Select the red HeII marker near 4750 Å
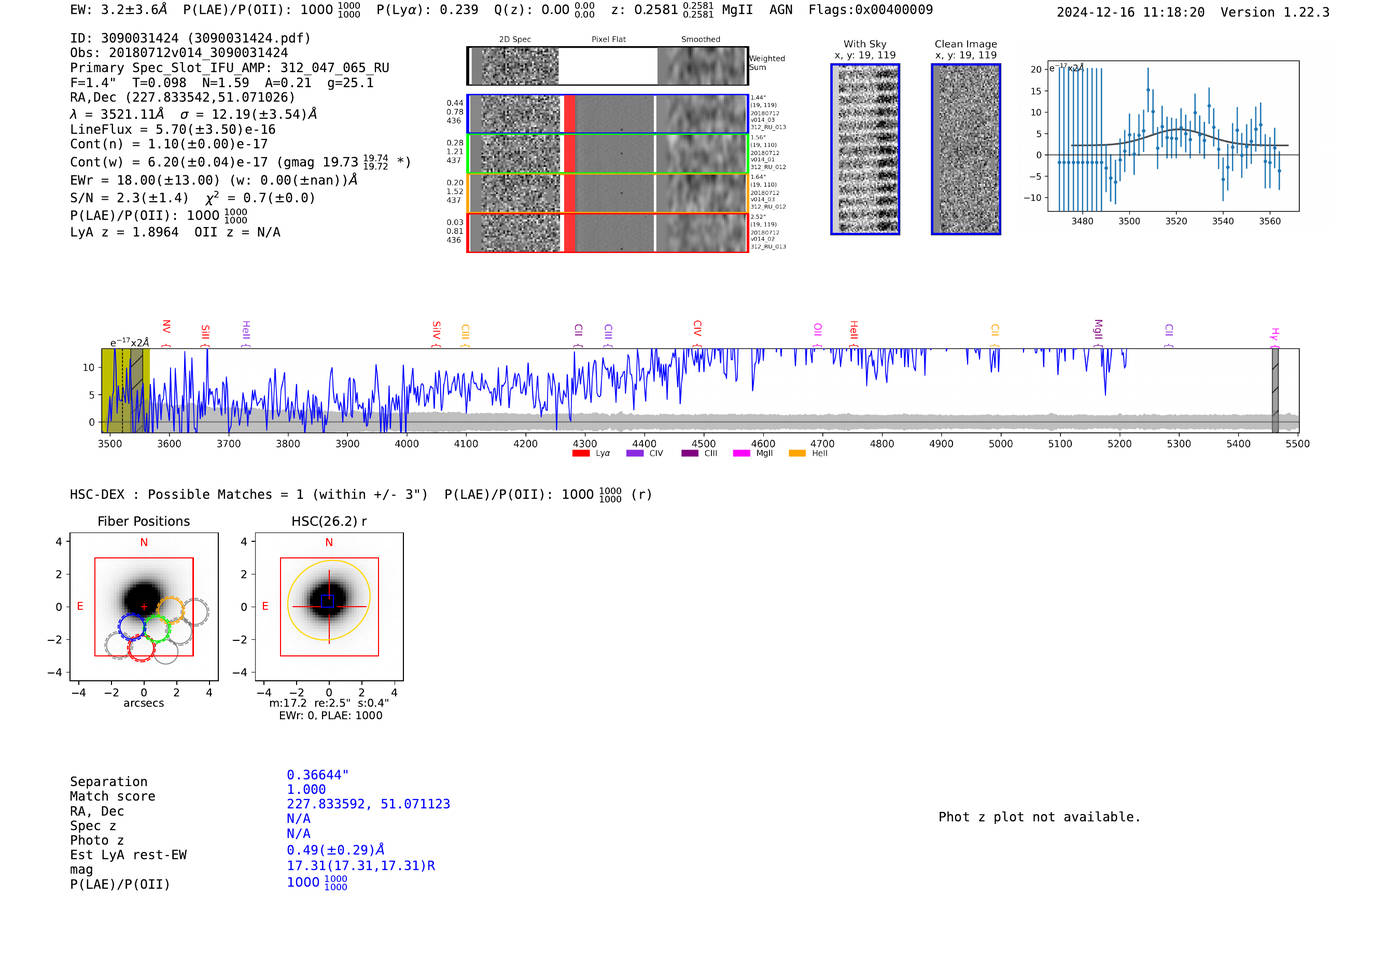Screen dimensions: 1400x953 click(x=853, y=331)
